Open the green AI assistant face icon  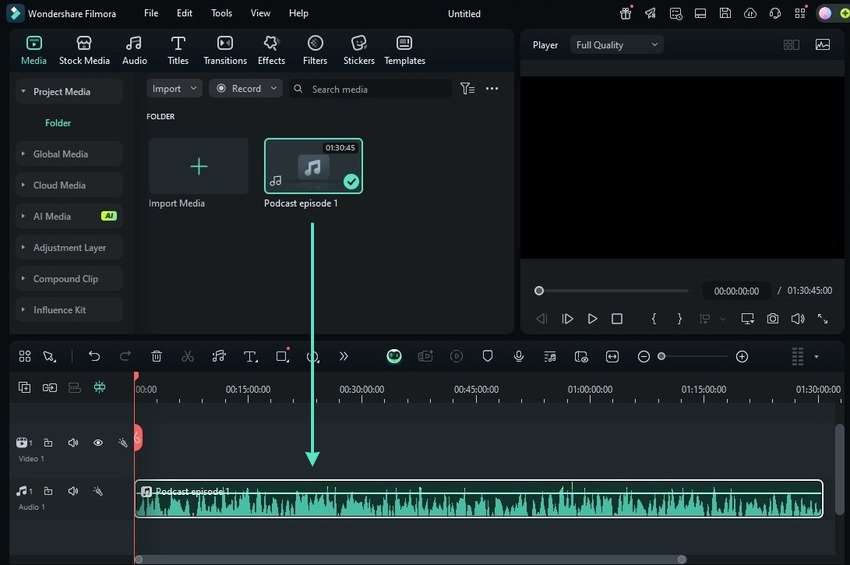pyautogui.click(x=394, y=356)
